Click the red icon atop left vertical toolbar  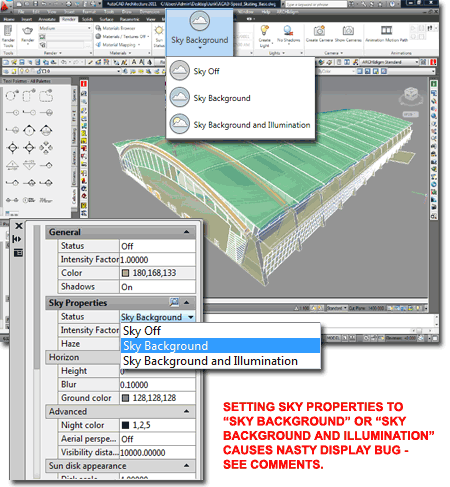(x=84, y=84)
